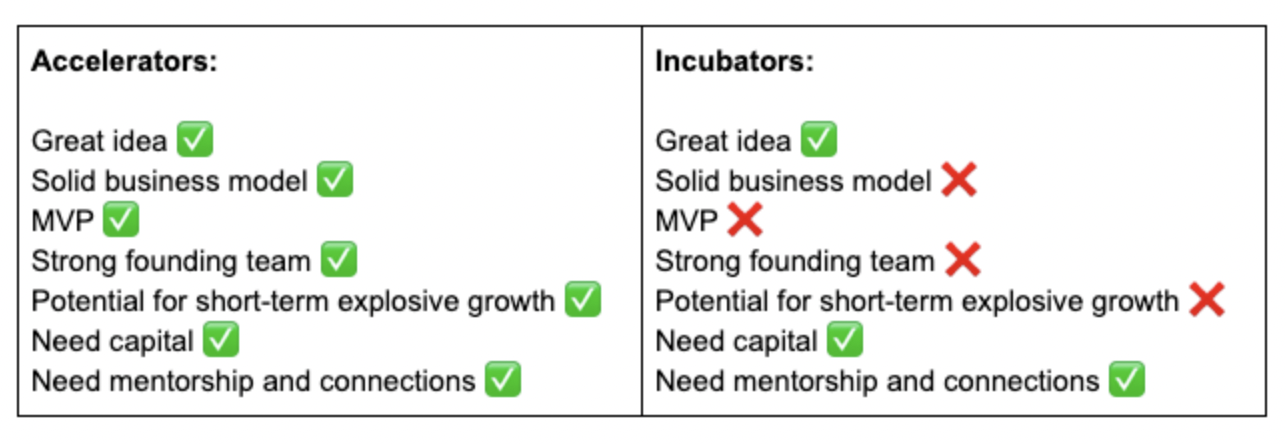The image size is (1286, 444).
Task: Click the Incubators heading
Action: (735, 62)
